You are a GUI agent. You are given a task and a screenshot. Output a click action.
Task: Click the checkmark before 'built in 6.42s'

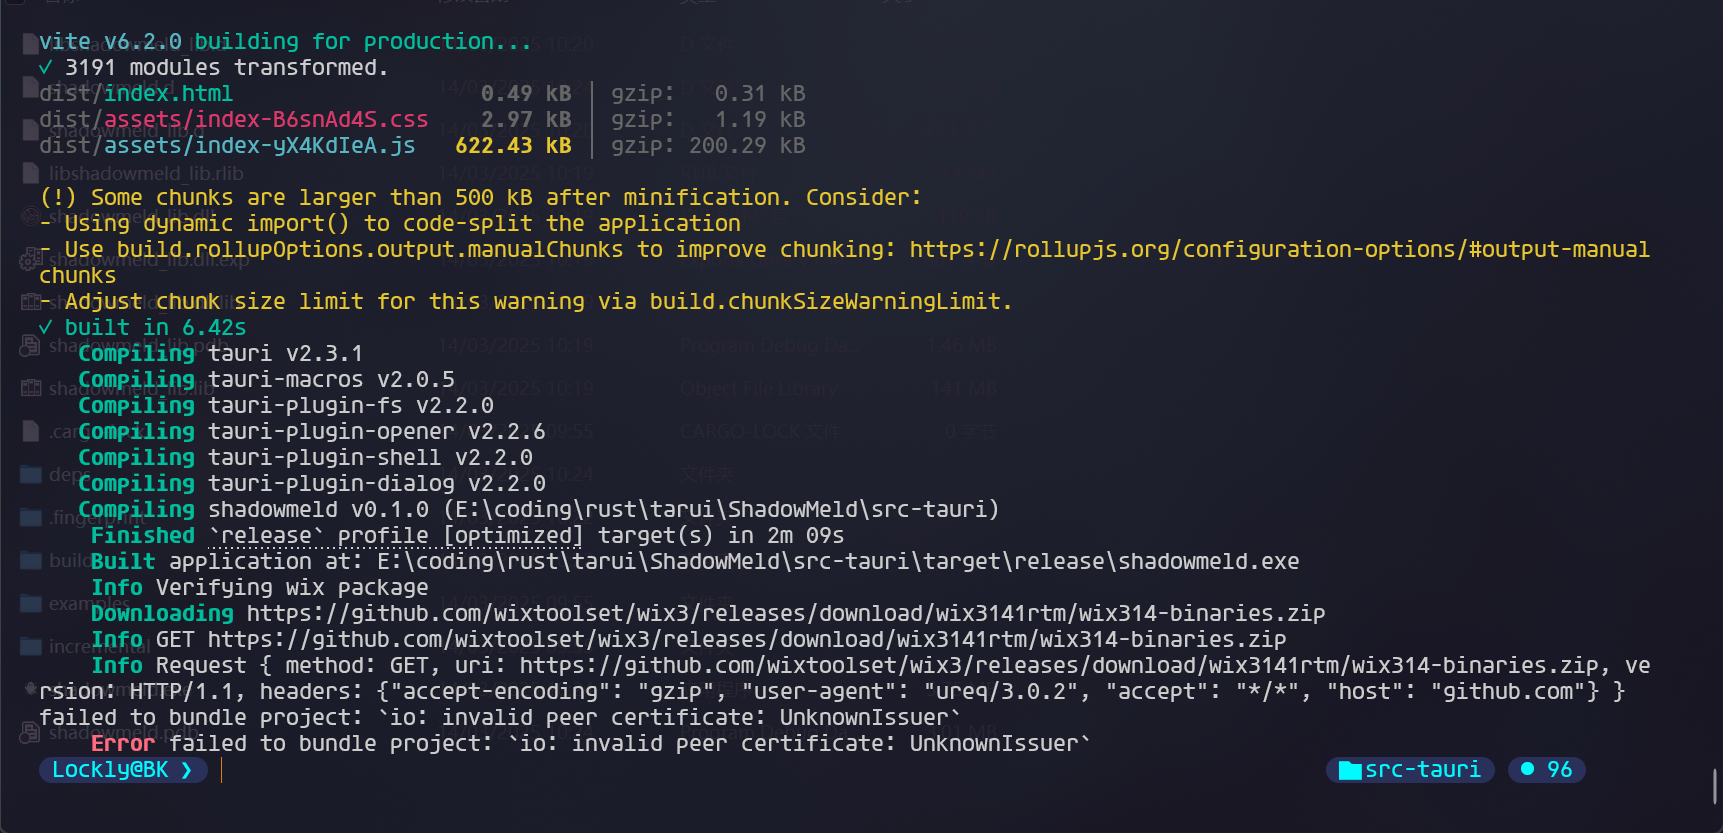tap(45, 327)
